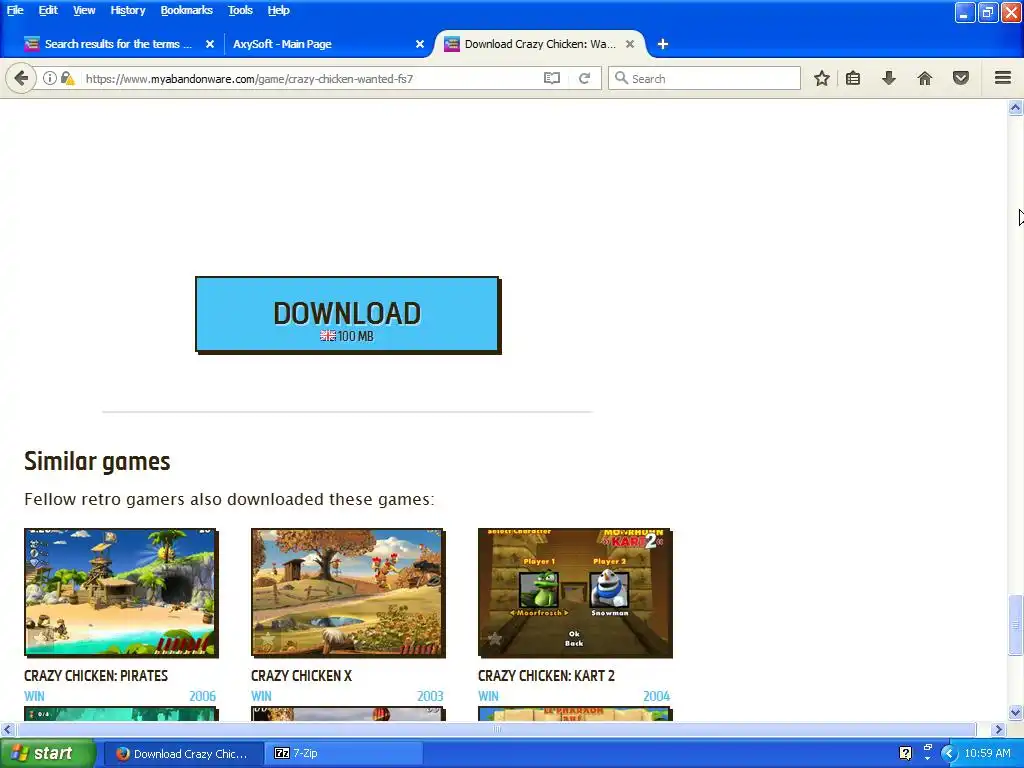Viewport: 1024px width, 768px height.
Task: Bookmark this page with the star icon
Action: (x=822, y=78)
